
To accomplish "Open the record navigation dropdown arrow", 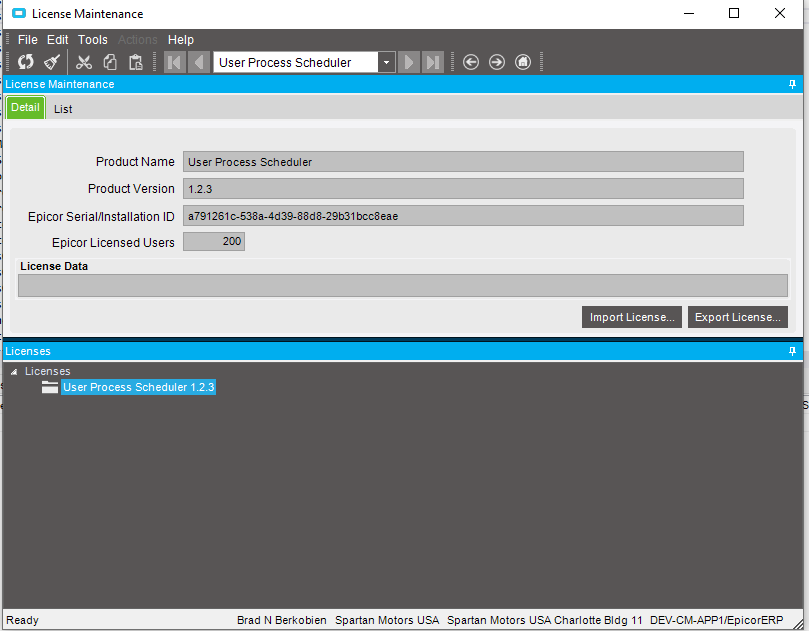I will 386,62.
